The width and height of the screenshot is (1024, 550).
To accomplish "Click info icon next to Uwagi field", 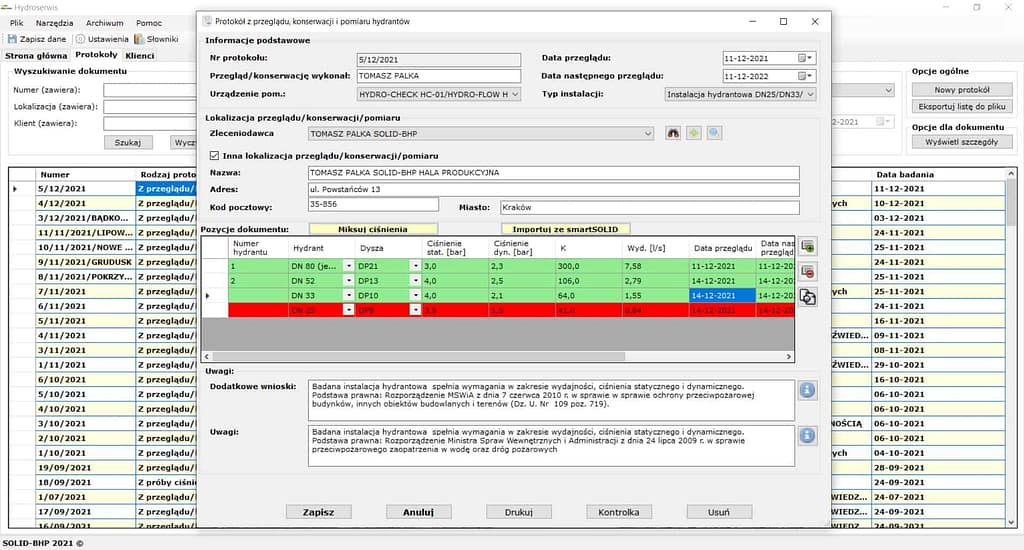I will coord(807,436).
